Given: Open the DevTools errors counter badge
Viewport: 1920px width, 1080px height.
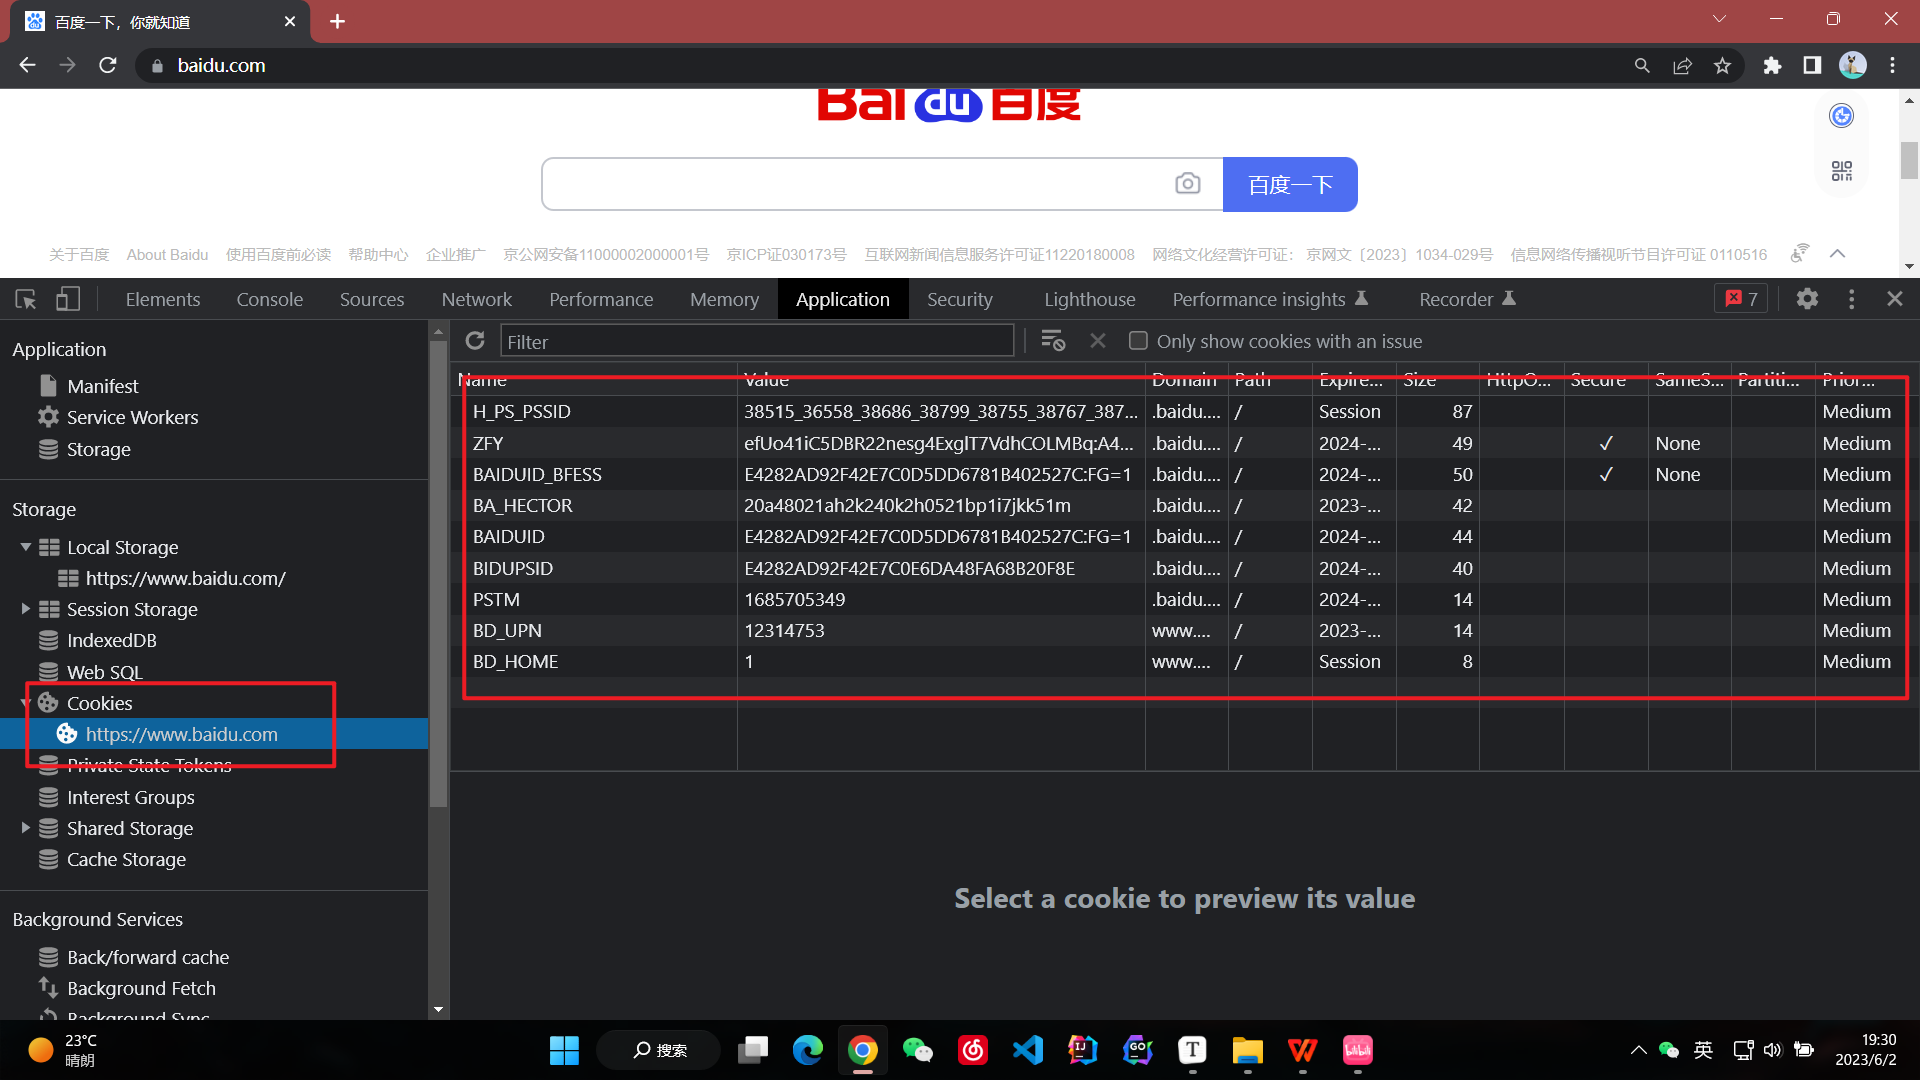Looking at the screenshot, I should tap(1741, 299).
